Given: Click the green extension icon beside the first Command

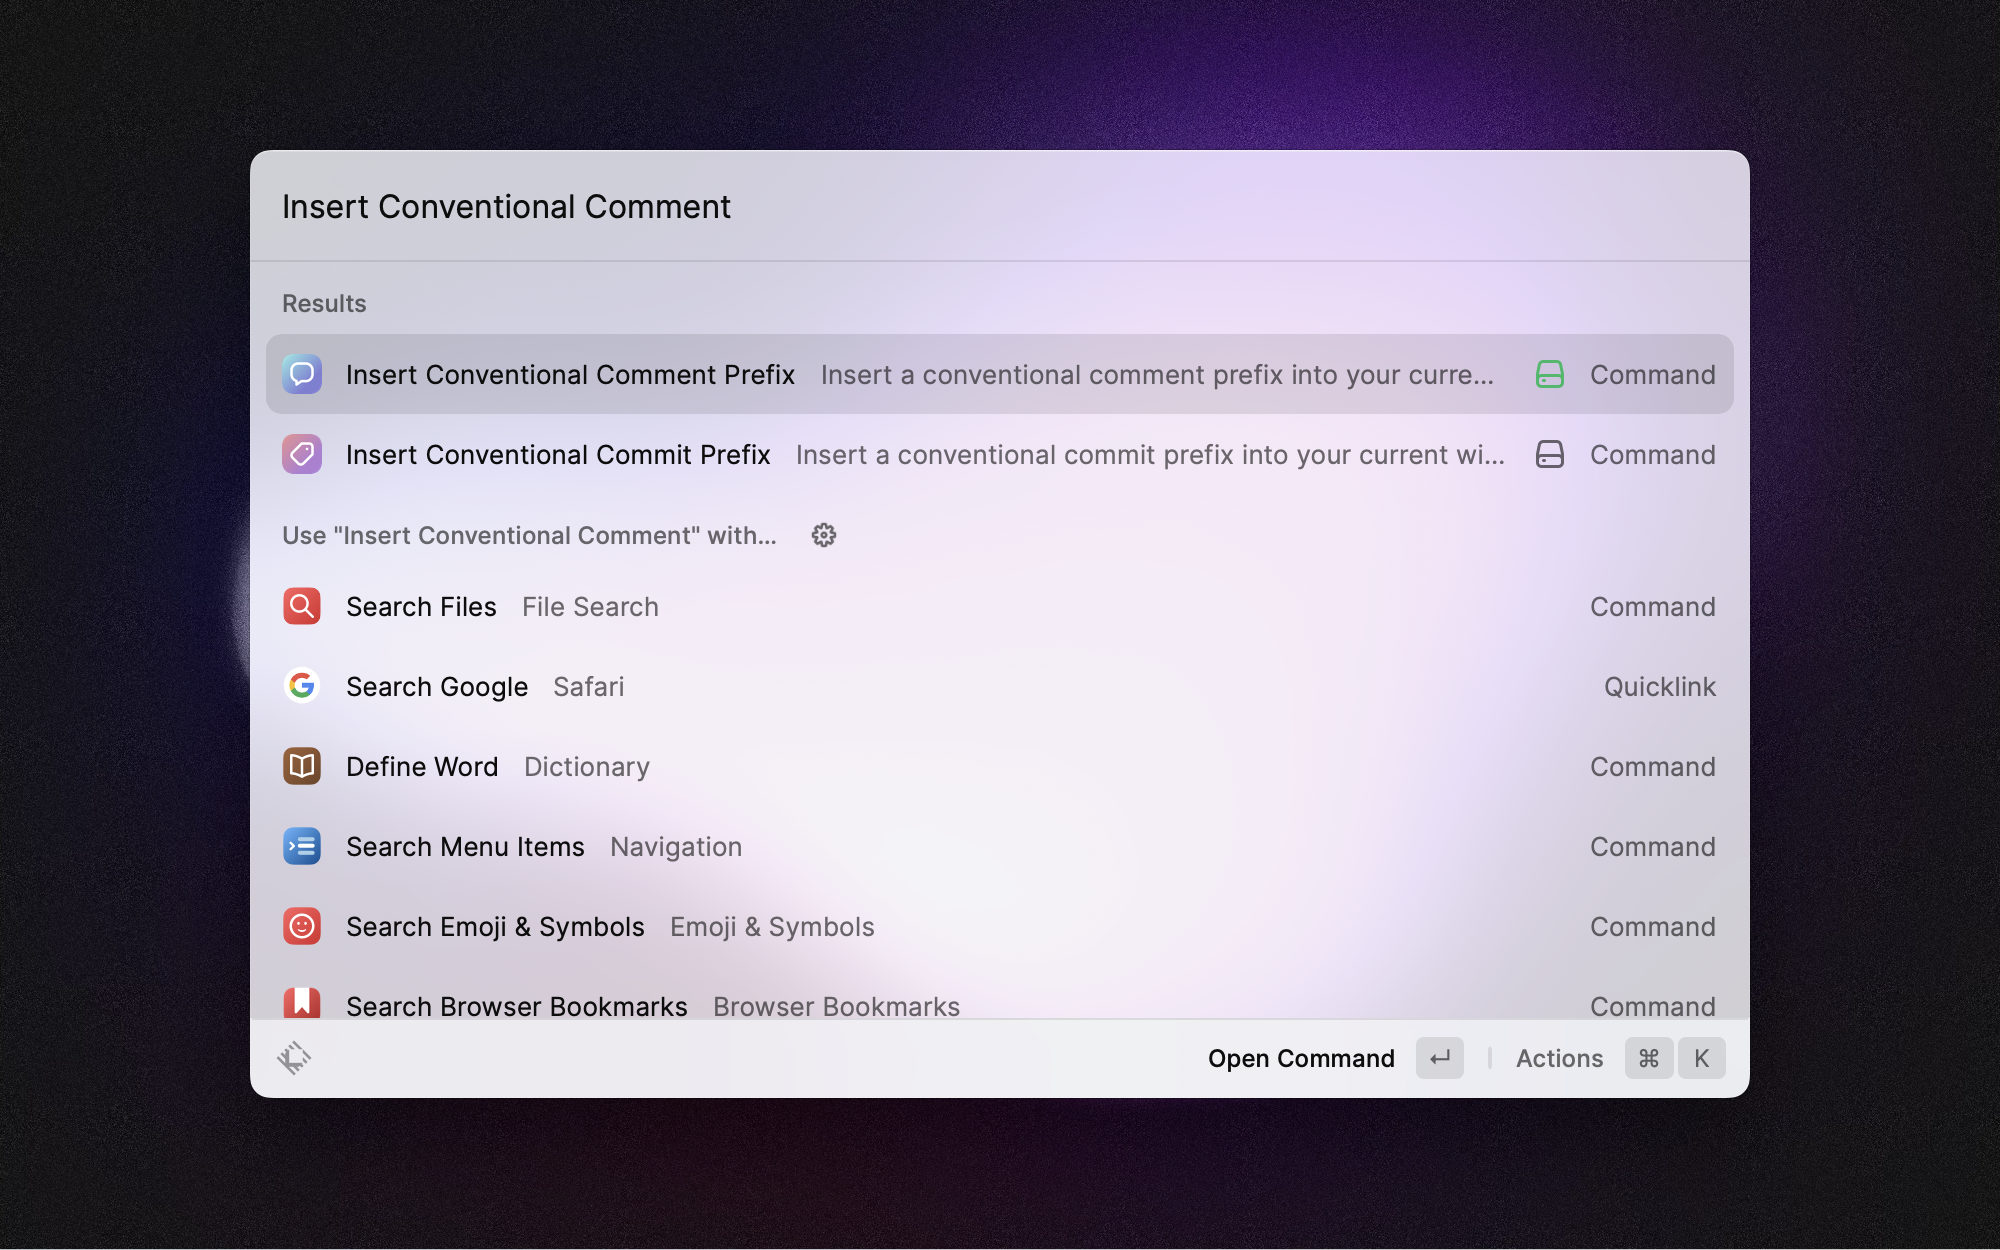Looking at the screenshot, I should coord(1549,374).
